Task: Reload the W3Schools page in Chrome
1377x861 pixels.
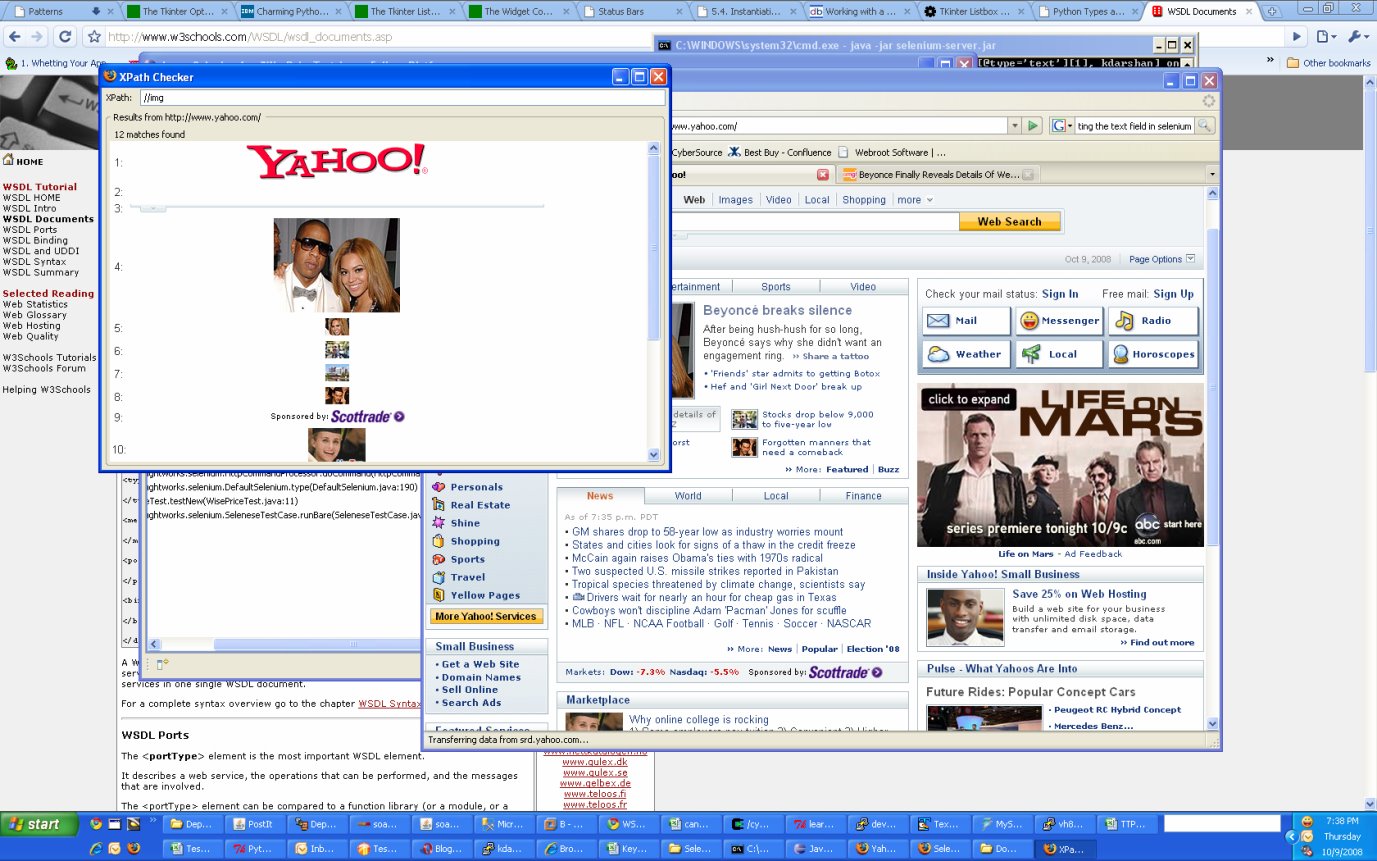Action: pos(65,36)
